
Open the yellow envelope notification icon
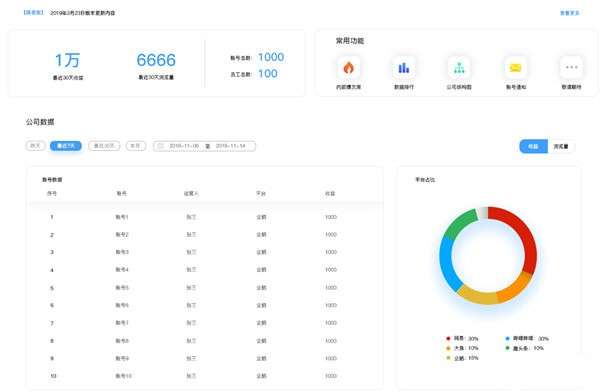[515, 68]
